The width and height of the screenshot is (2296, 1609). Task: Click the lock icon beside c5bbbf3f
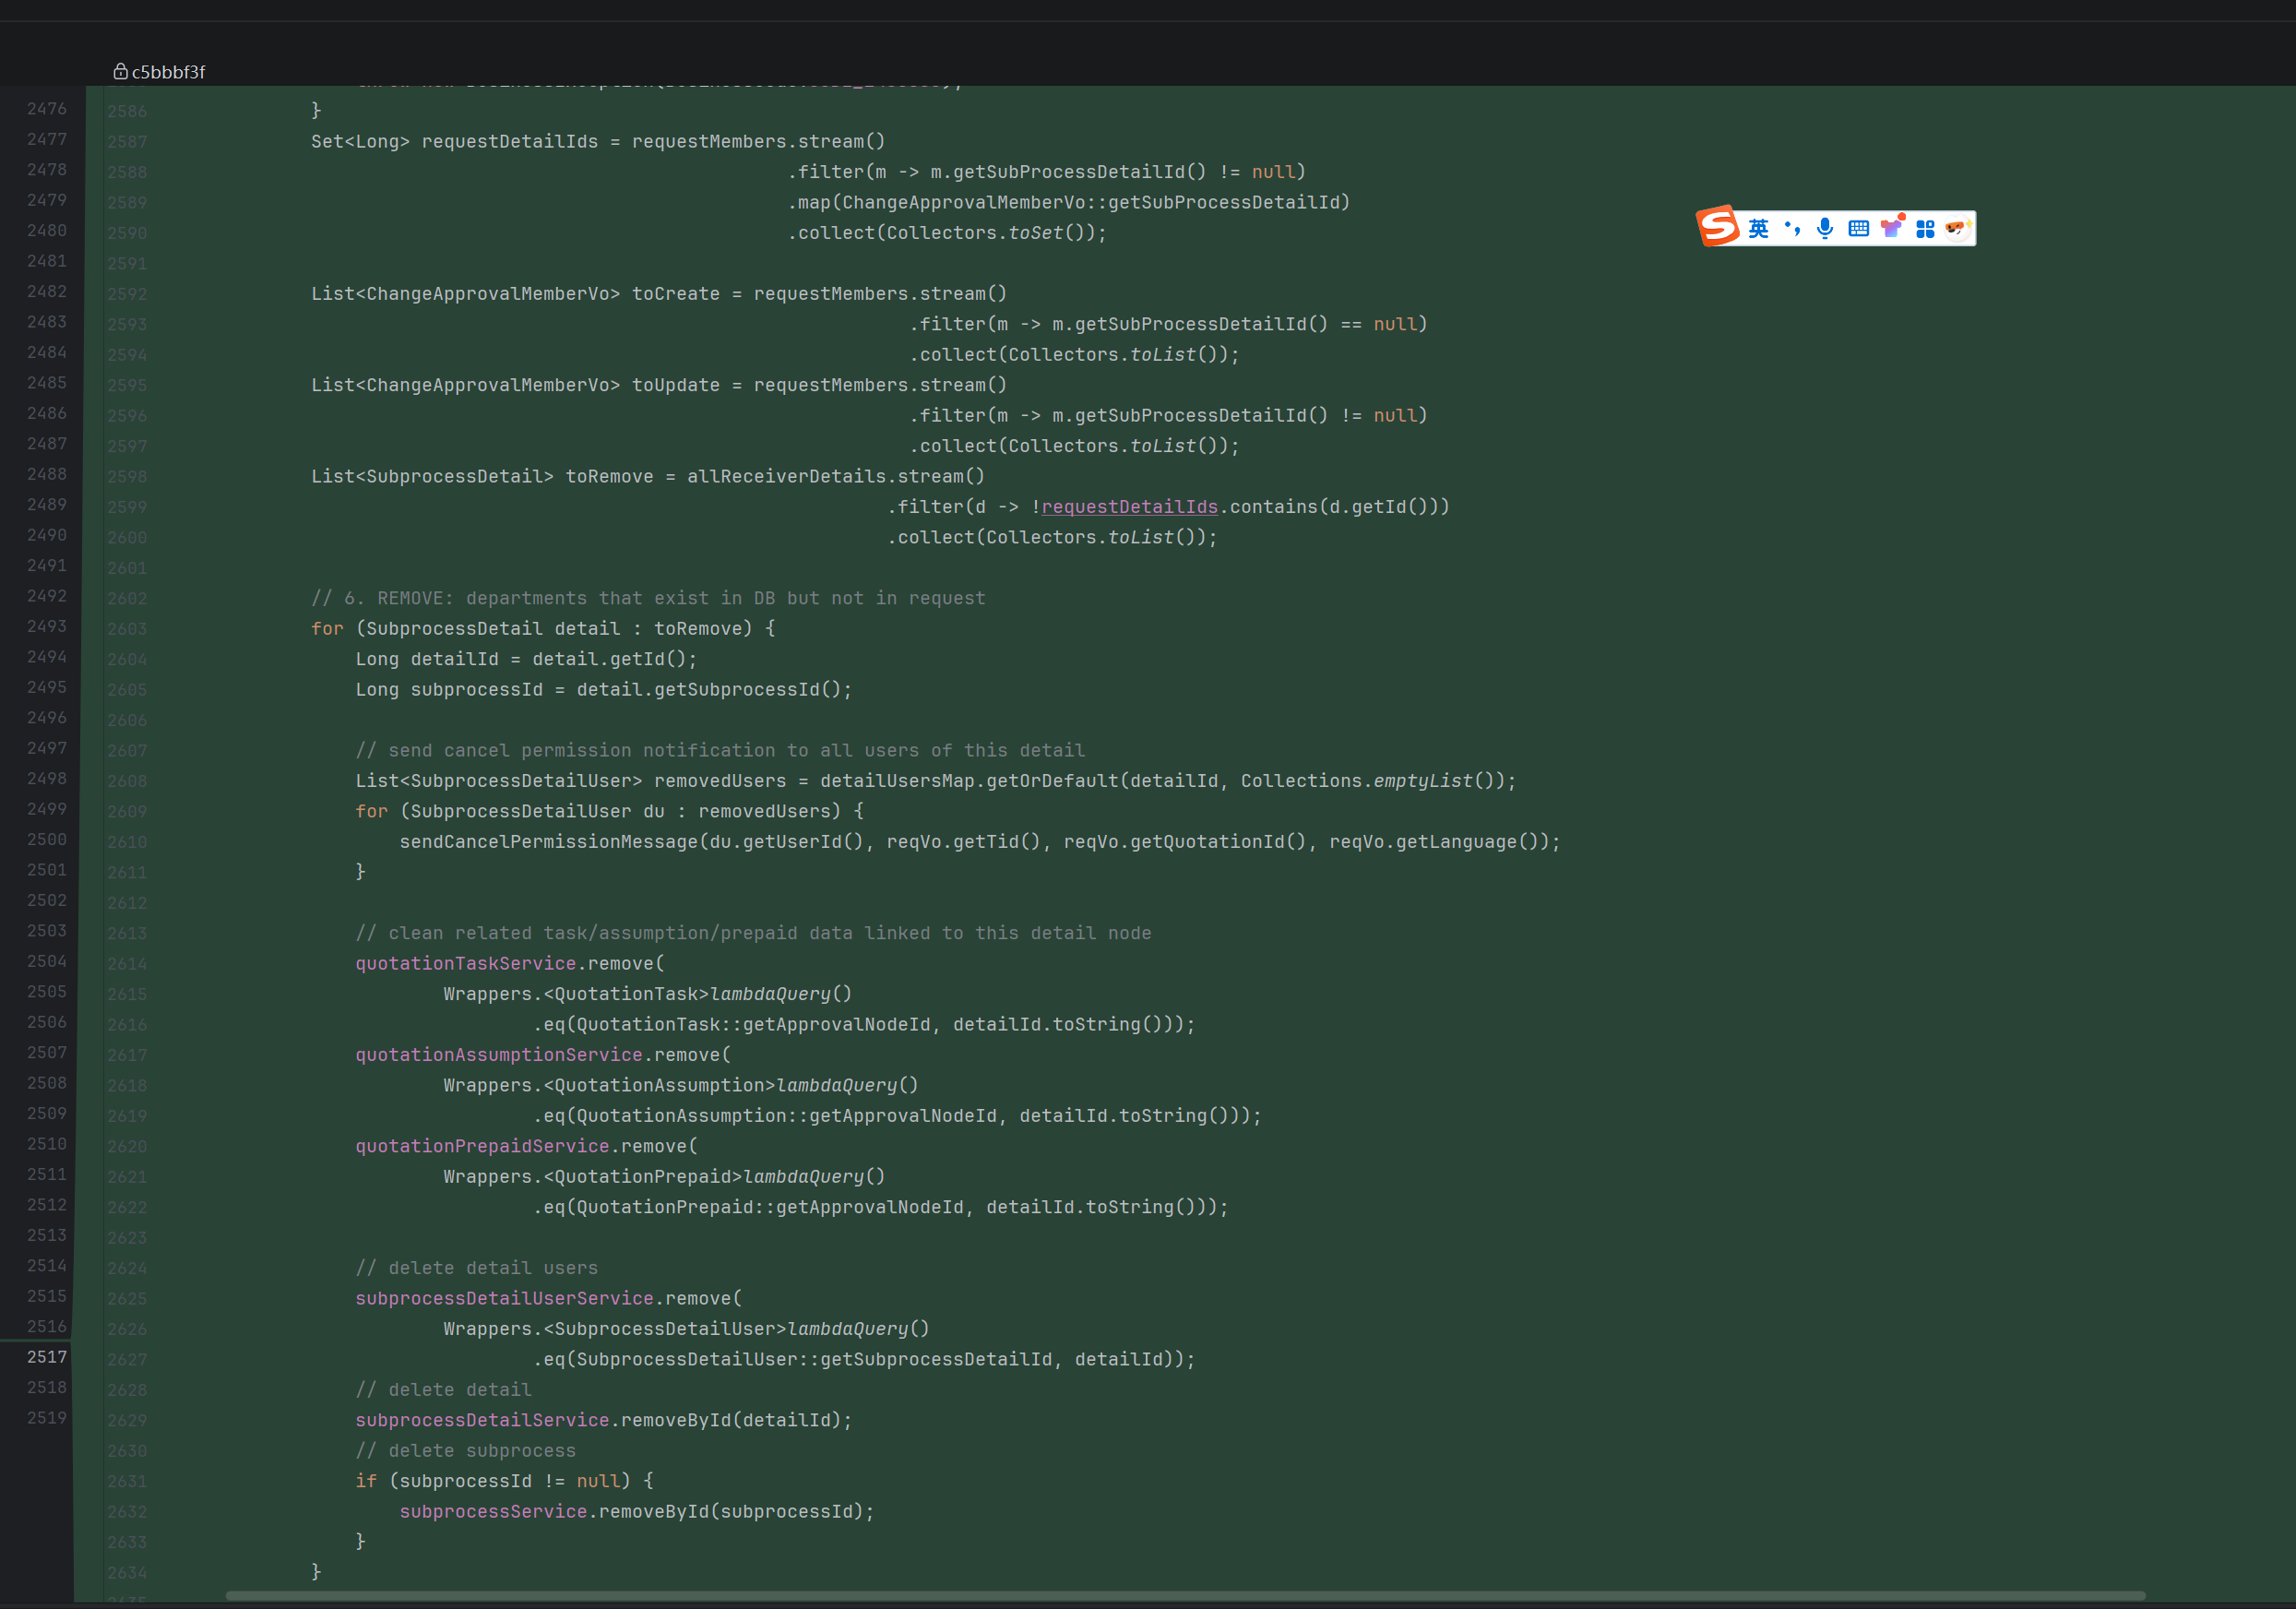[120, 71]
